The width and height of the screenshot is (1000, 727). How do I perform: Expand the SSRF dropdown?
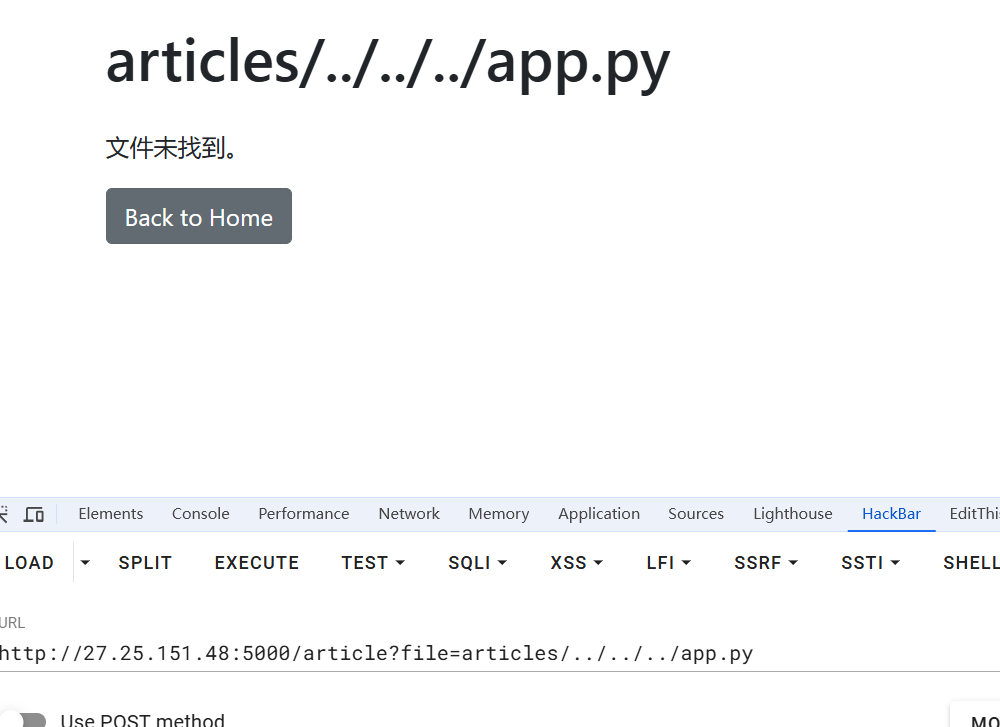pyautogui.click(x=765, y=563)
